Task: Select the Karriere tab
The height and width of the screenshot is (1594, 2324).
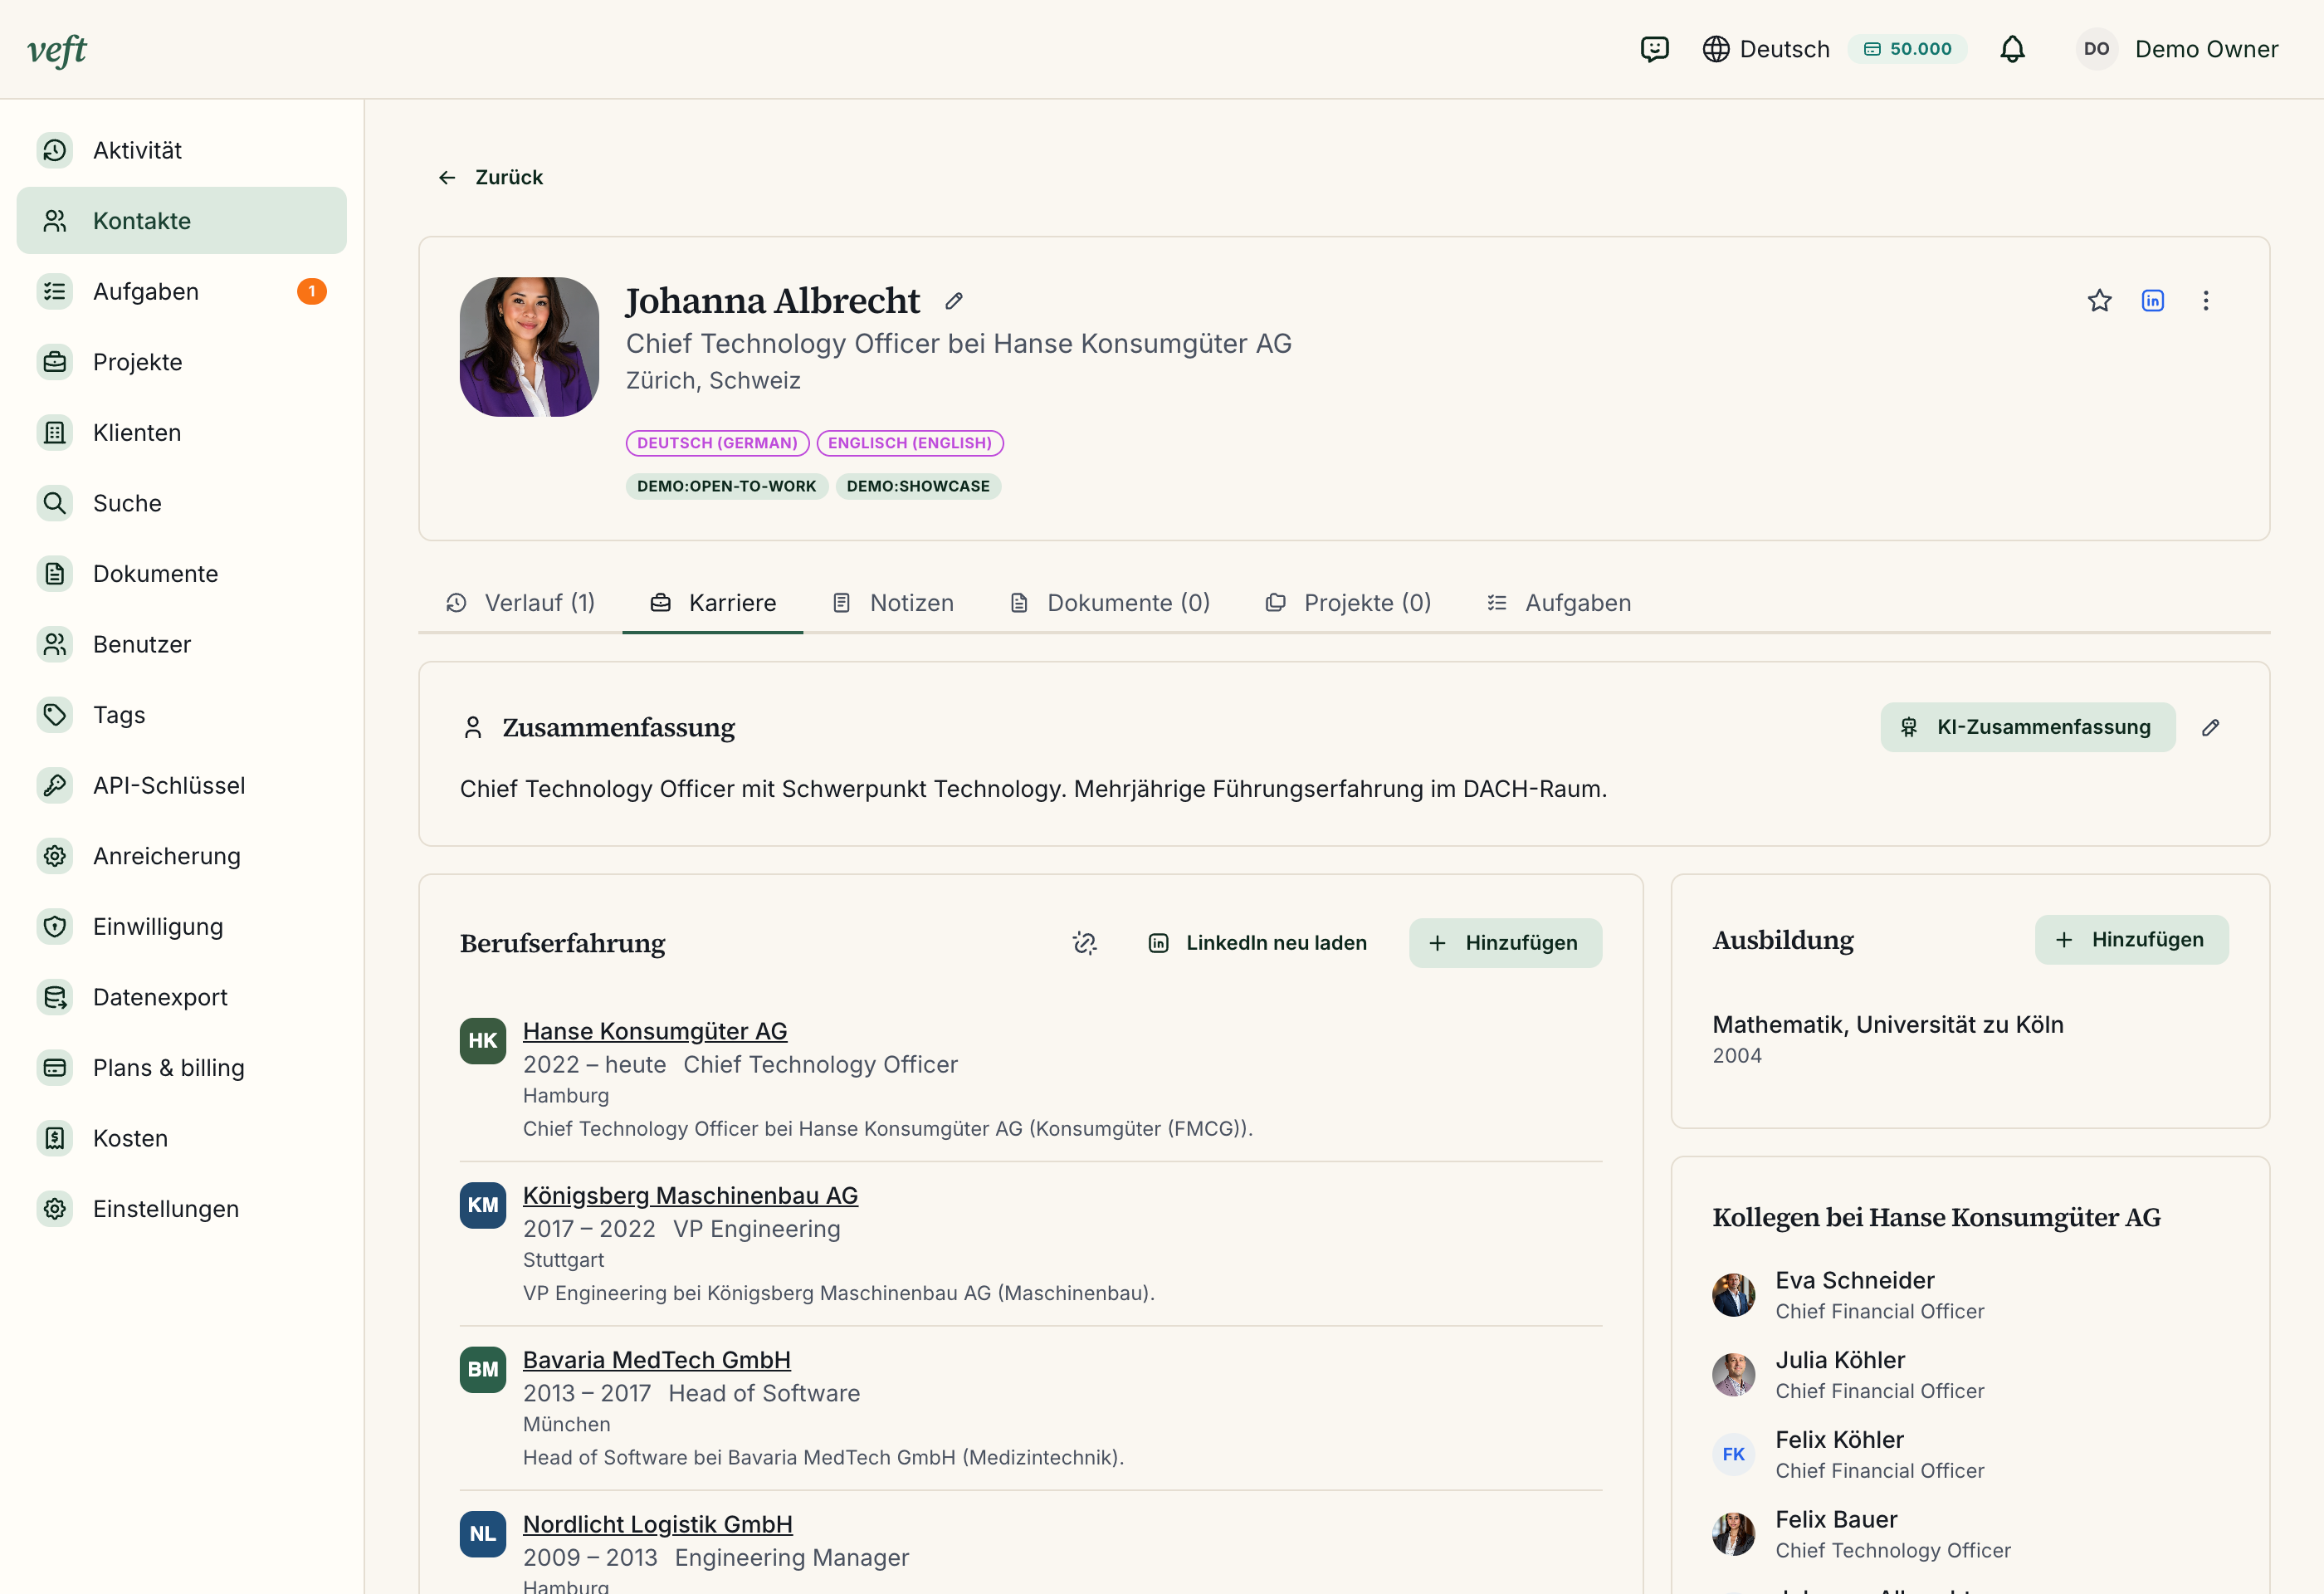Action: click(x=712, y=603)
